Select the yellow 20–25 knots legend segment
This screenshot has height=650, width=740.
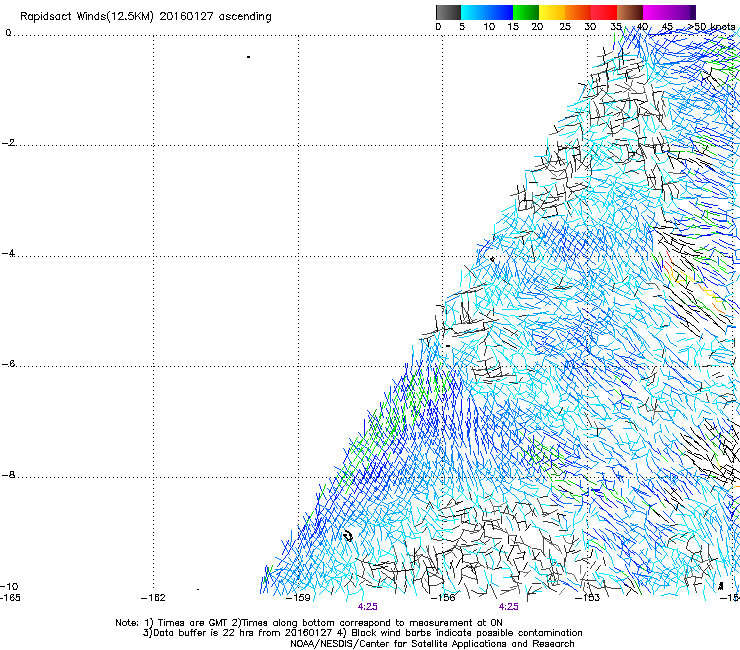[552, 12]
